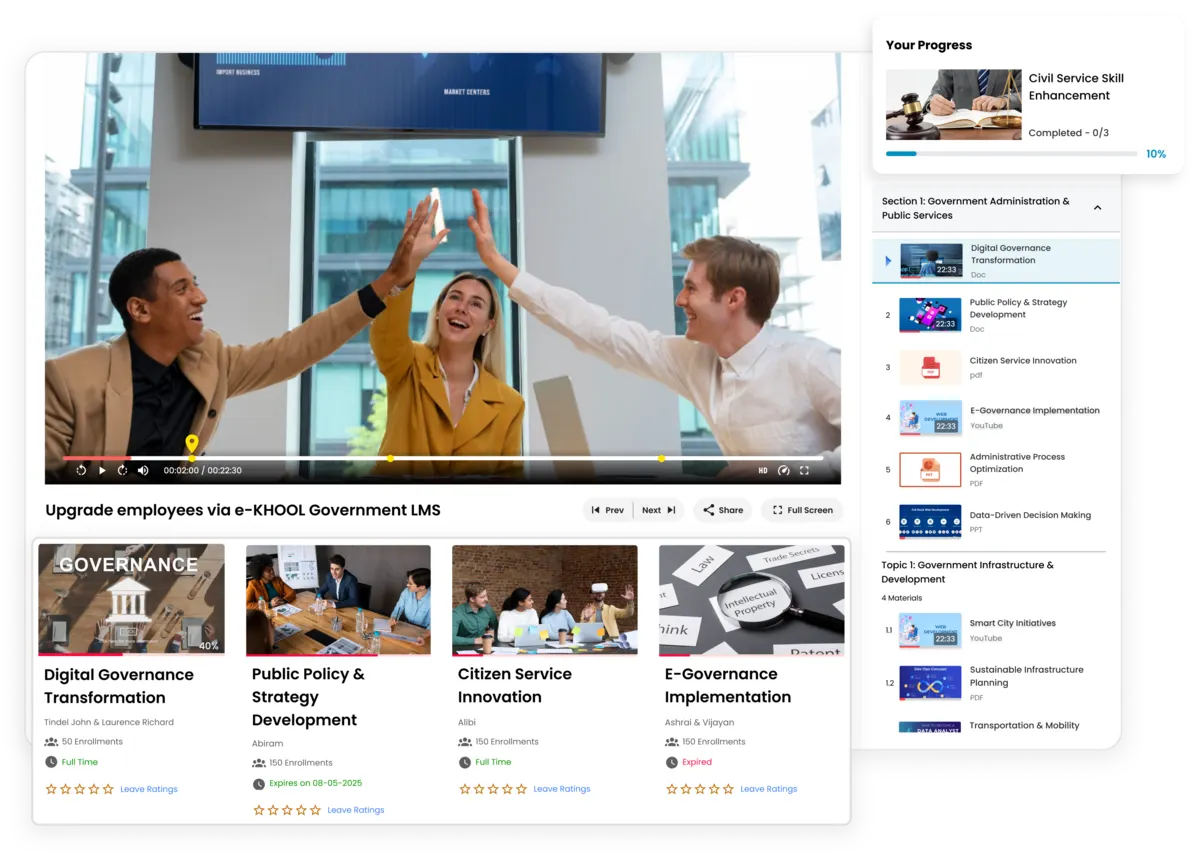Toggle HD quality in the video player
The height and width of the screenshot is (854, 1200).
coord(762,470)
